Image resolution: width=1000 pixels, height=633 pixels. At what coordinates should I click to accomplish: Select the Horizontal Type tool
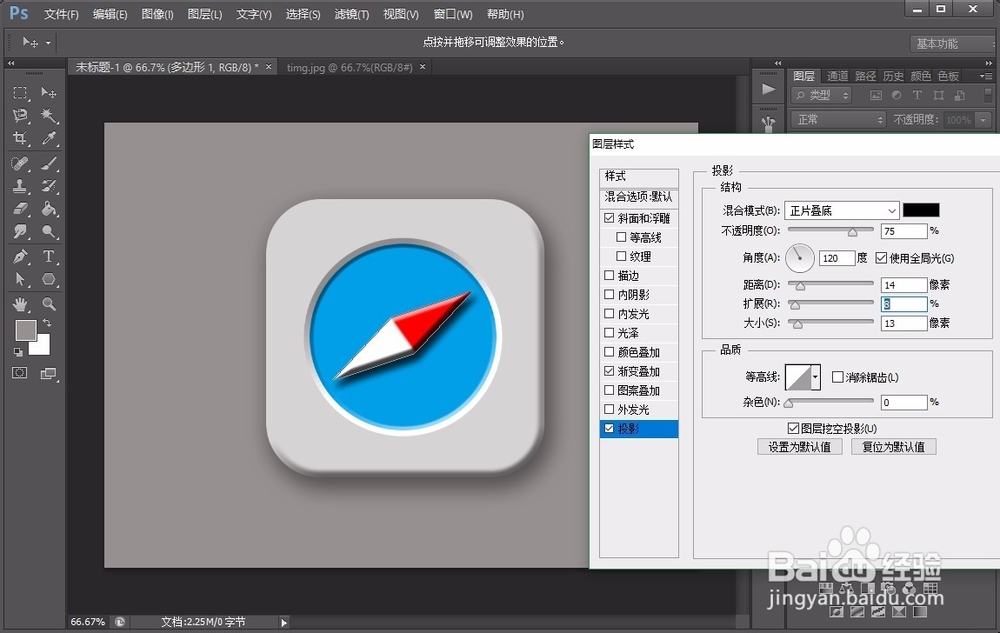click(x=49, y=257)
